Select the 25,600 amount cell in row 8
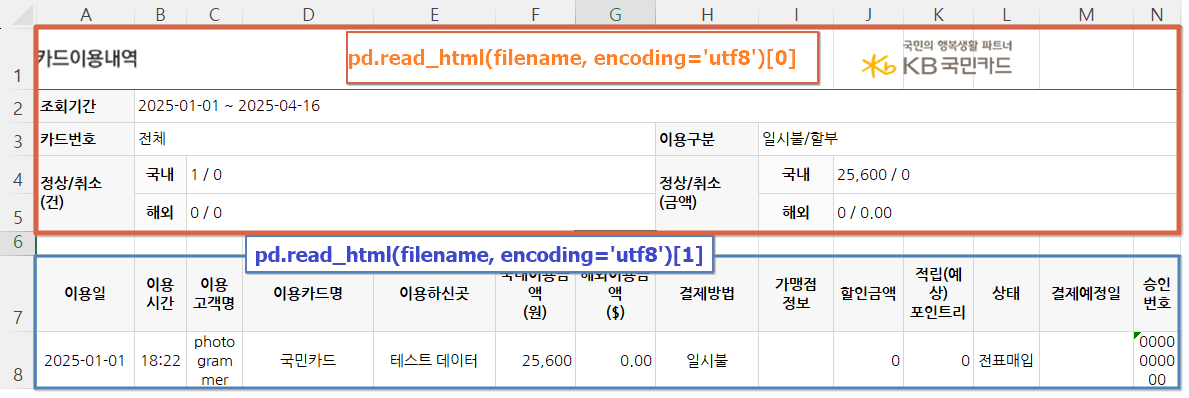Image resolution: width=1189 pixels, height=398 pixels. pyautogui.click(x=535, y=361)
